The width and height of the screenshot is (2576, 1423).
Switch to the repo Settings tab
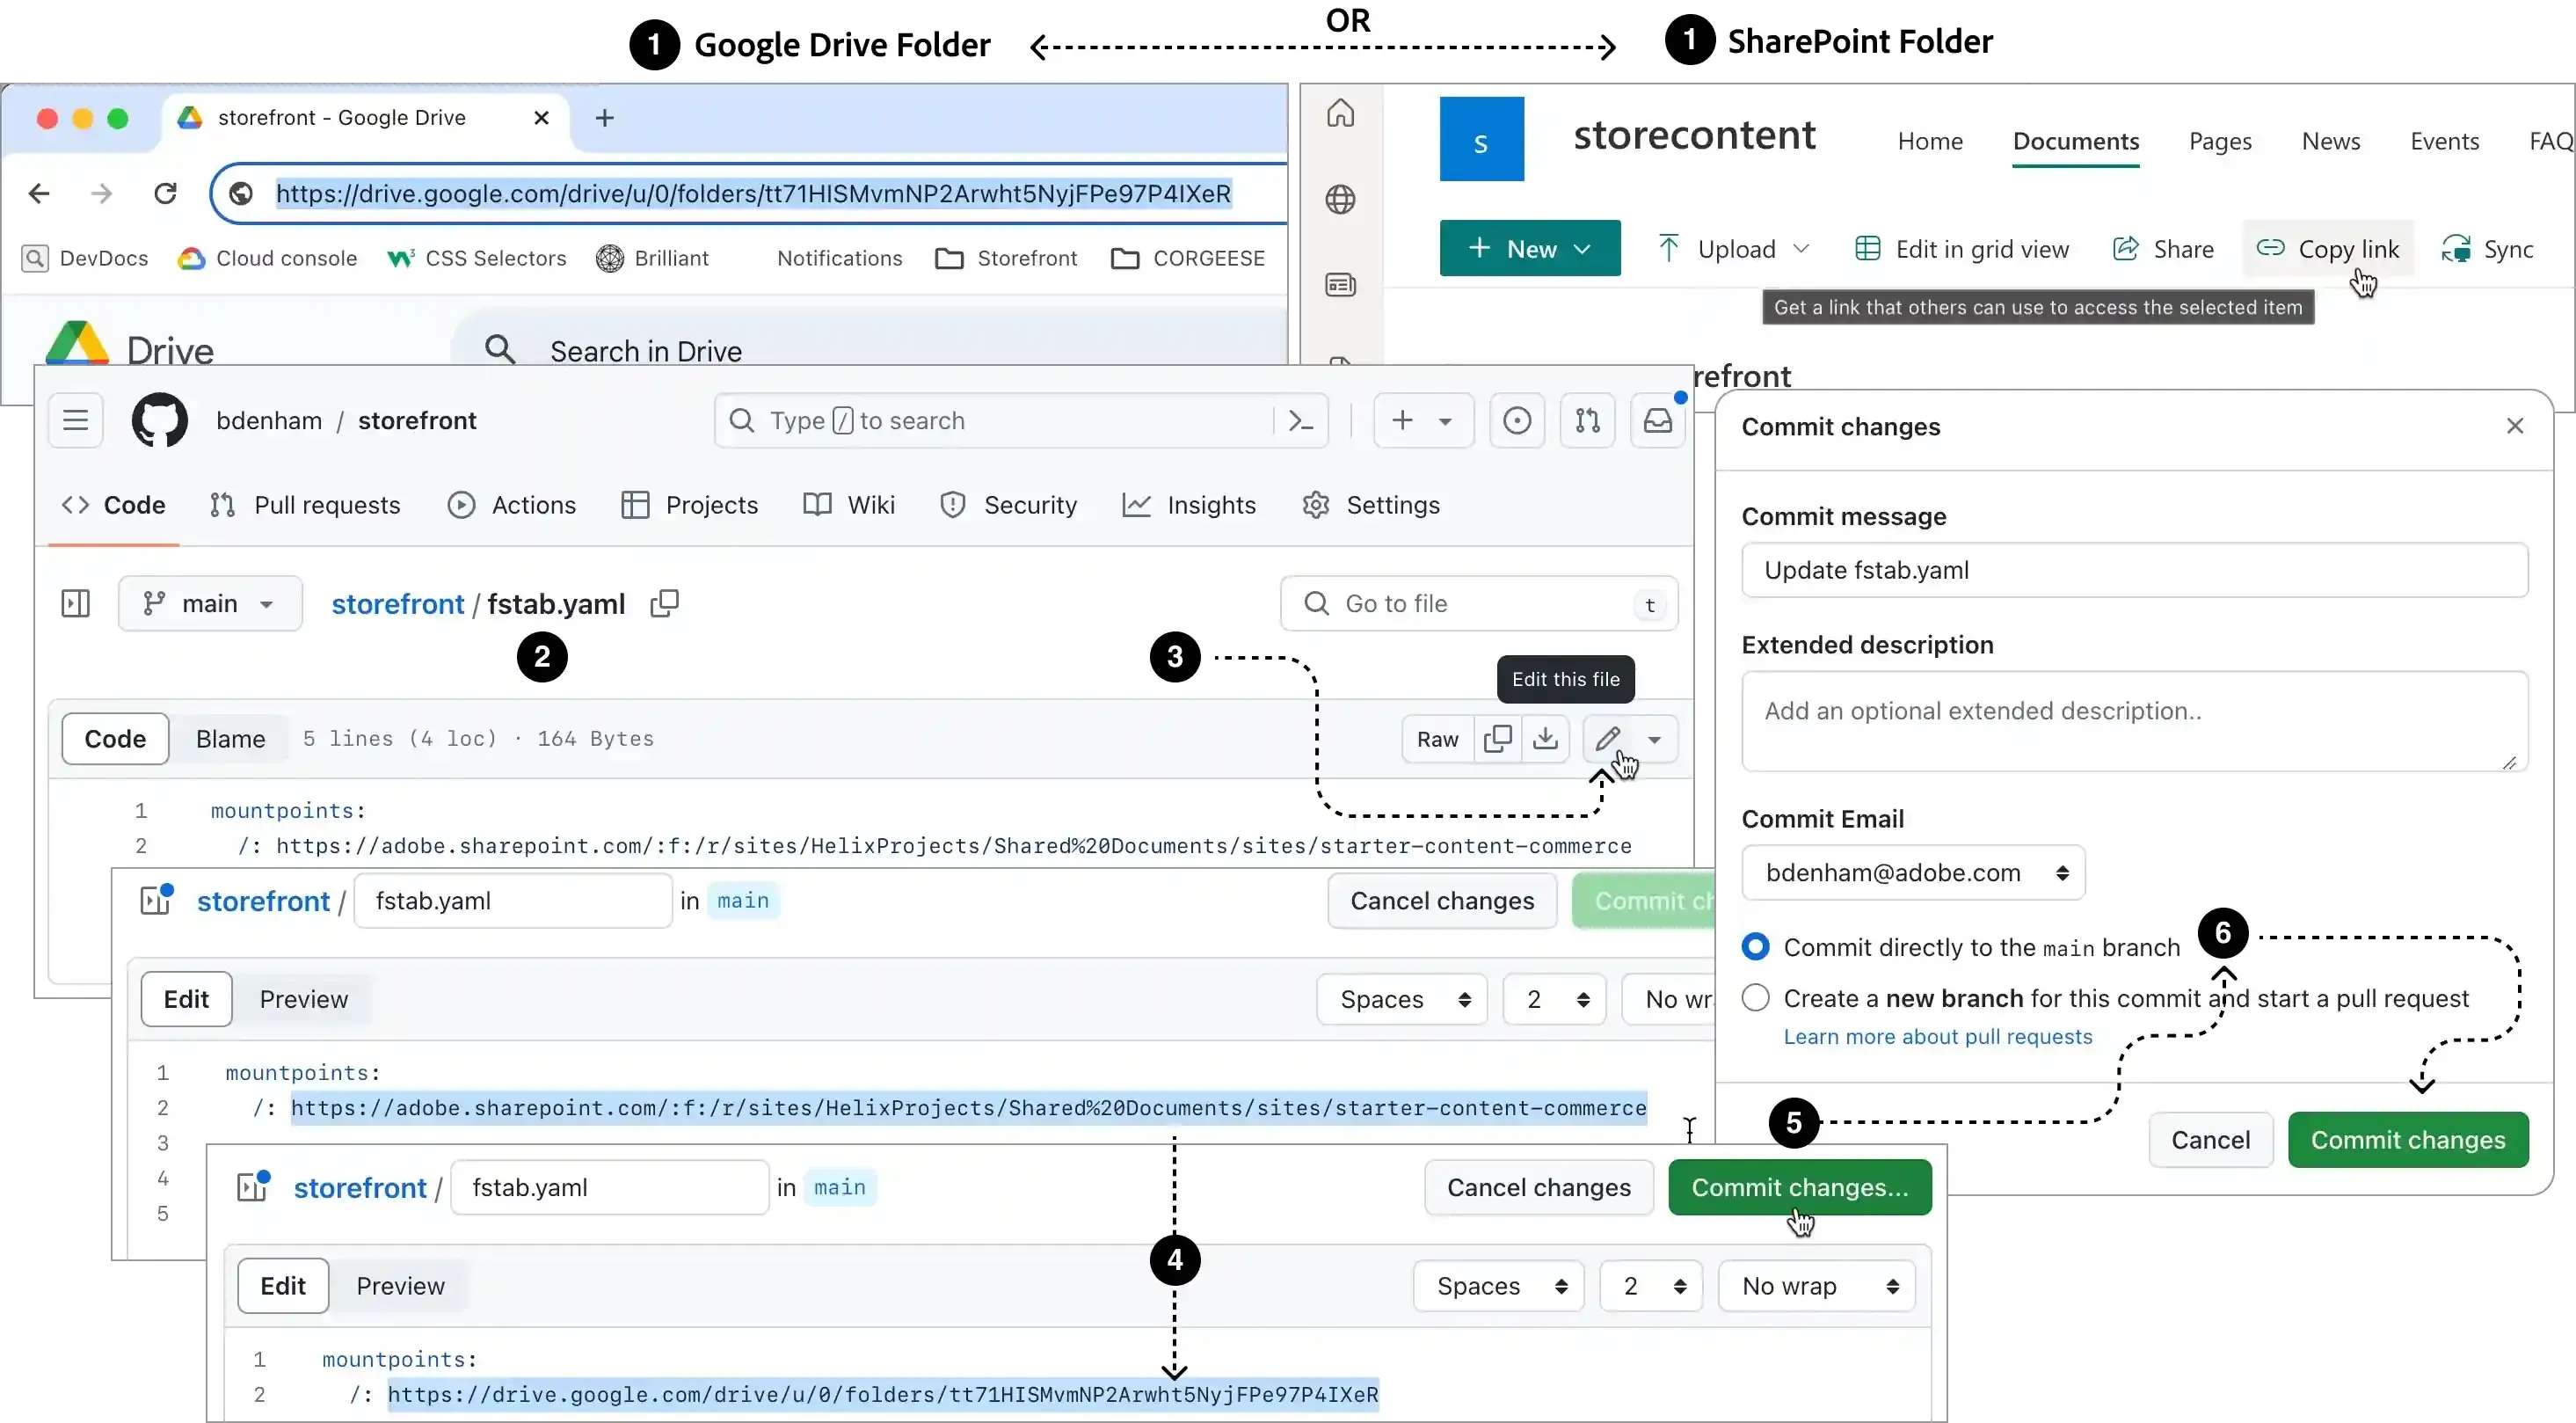(1371, 505)
